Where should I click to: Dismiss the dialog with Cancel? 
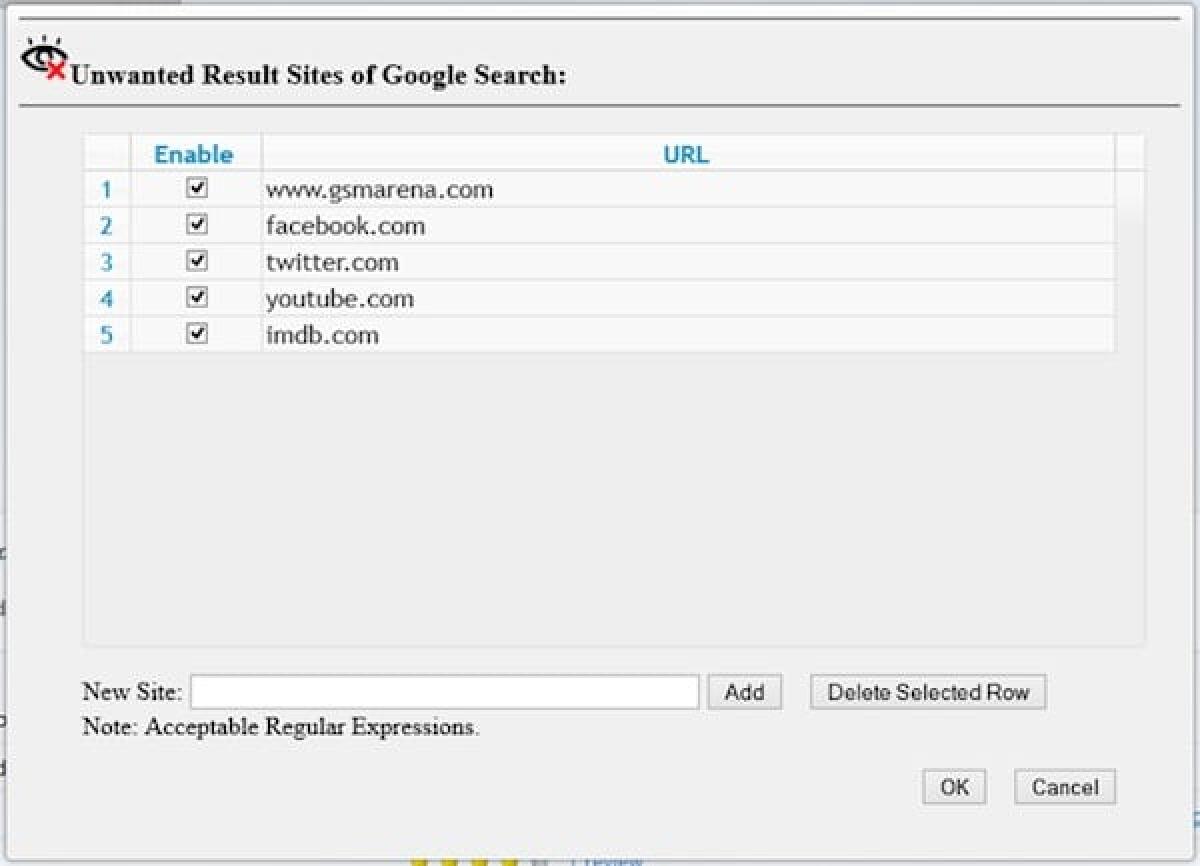point(1064,787)
